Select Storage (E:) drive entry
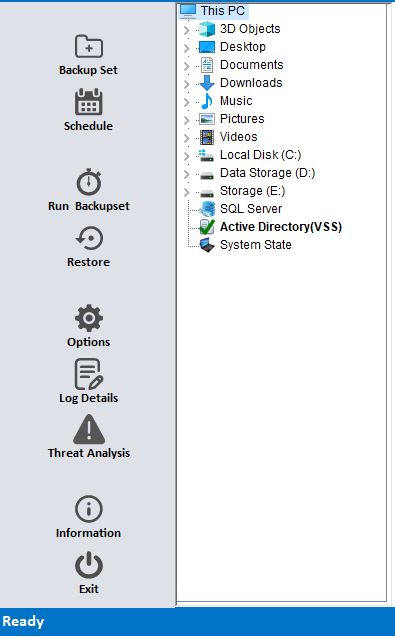This screenshot has height=636, width=395. [252, 191]
